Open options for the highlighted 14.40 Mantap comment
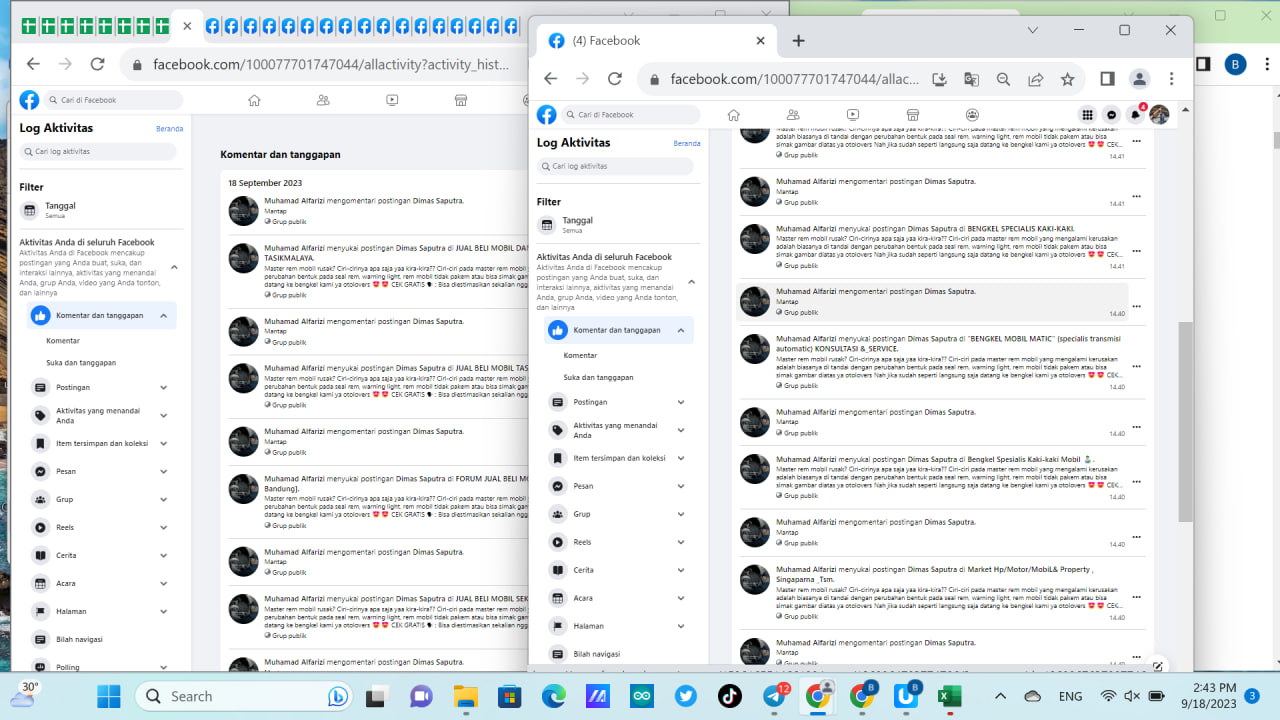Image resolution: width=1280 pixels, height=720 pixels. pos(1136,307)
